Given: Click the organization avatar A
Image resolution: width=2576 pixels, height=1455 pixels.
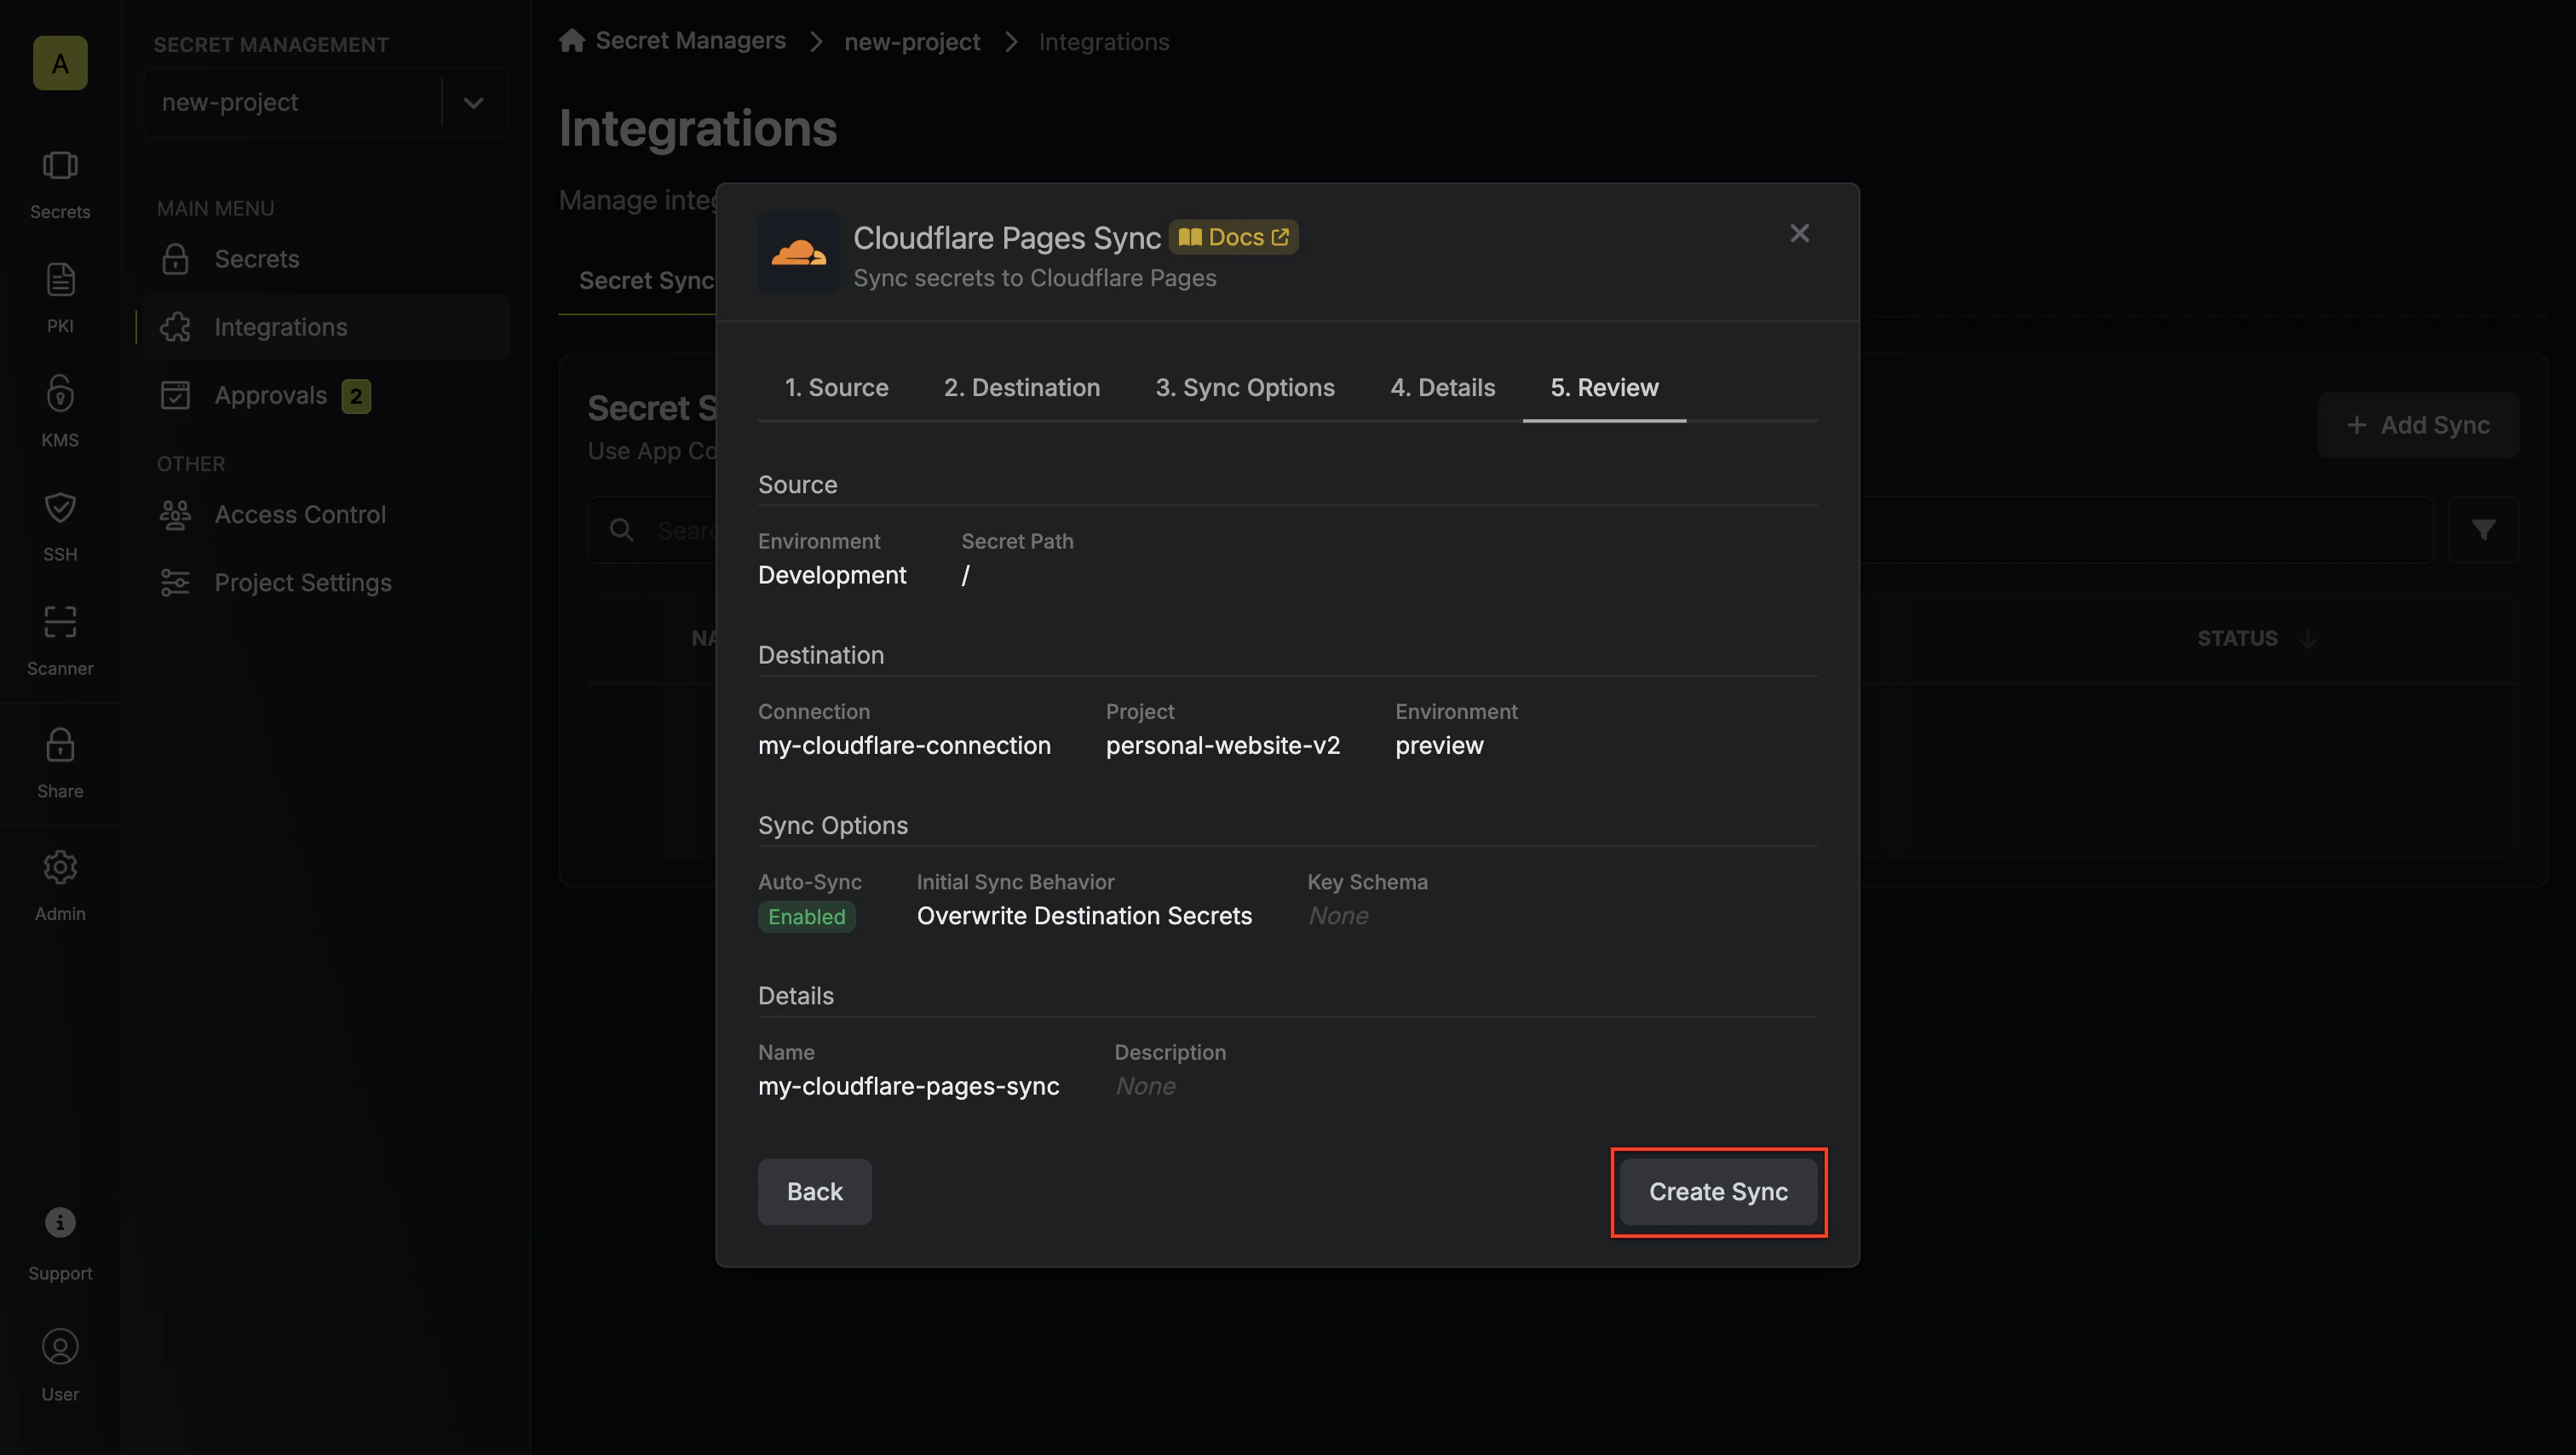Looking at the screenshot, I should (x=60, y=63).
